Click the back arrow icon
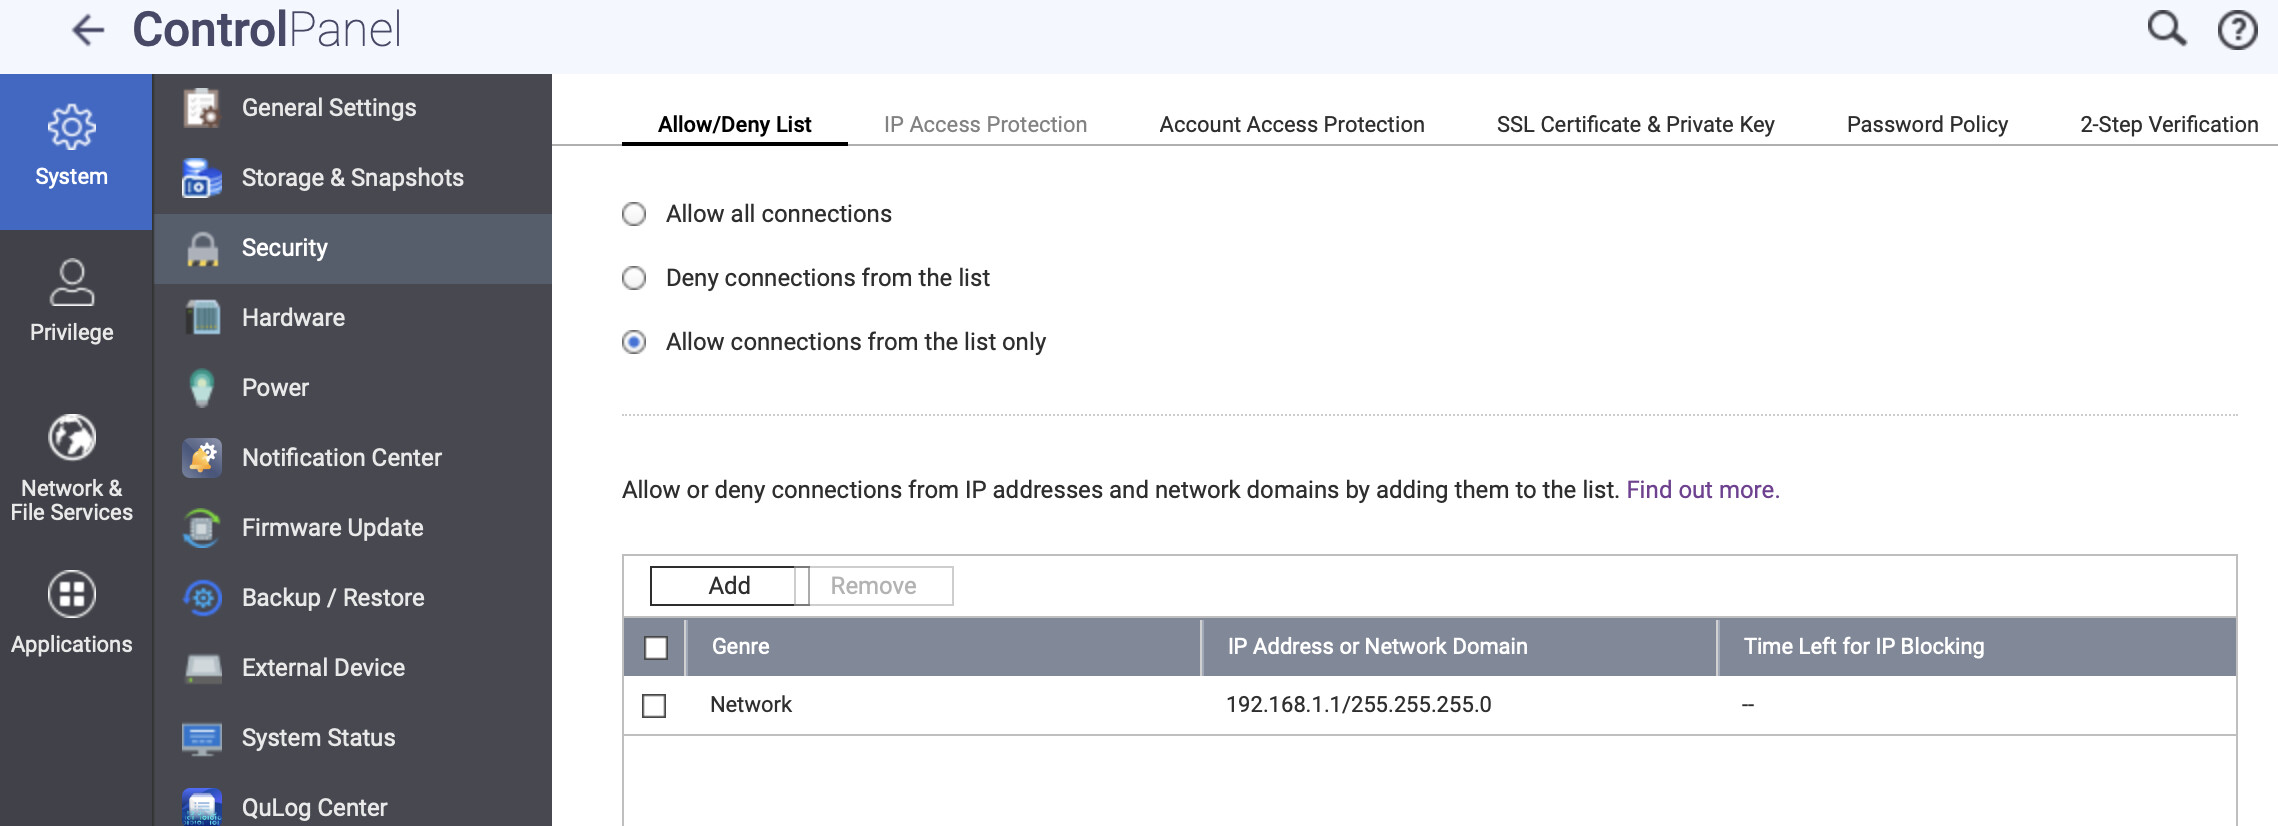The width and height of the screenshot is (2278, 826). (88, 30)
